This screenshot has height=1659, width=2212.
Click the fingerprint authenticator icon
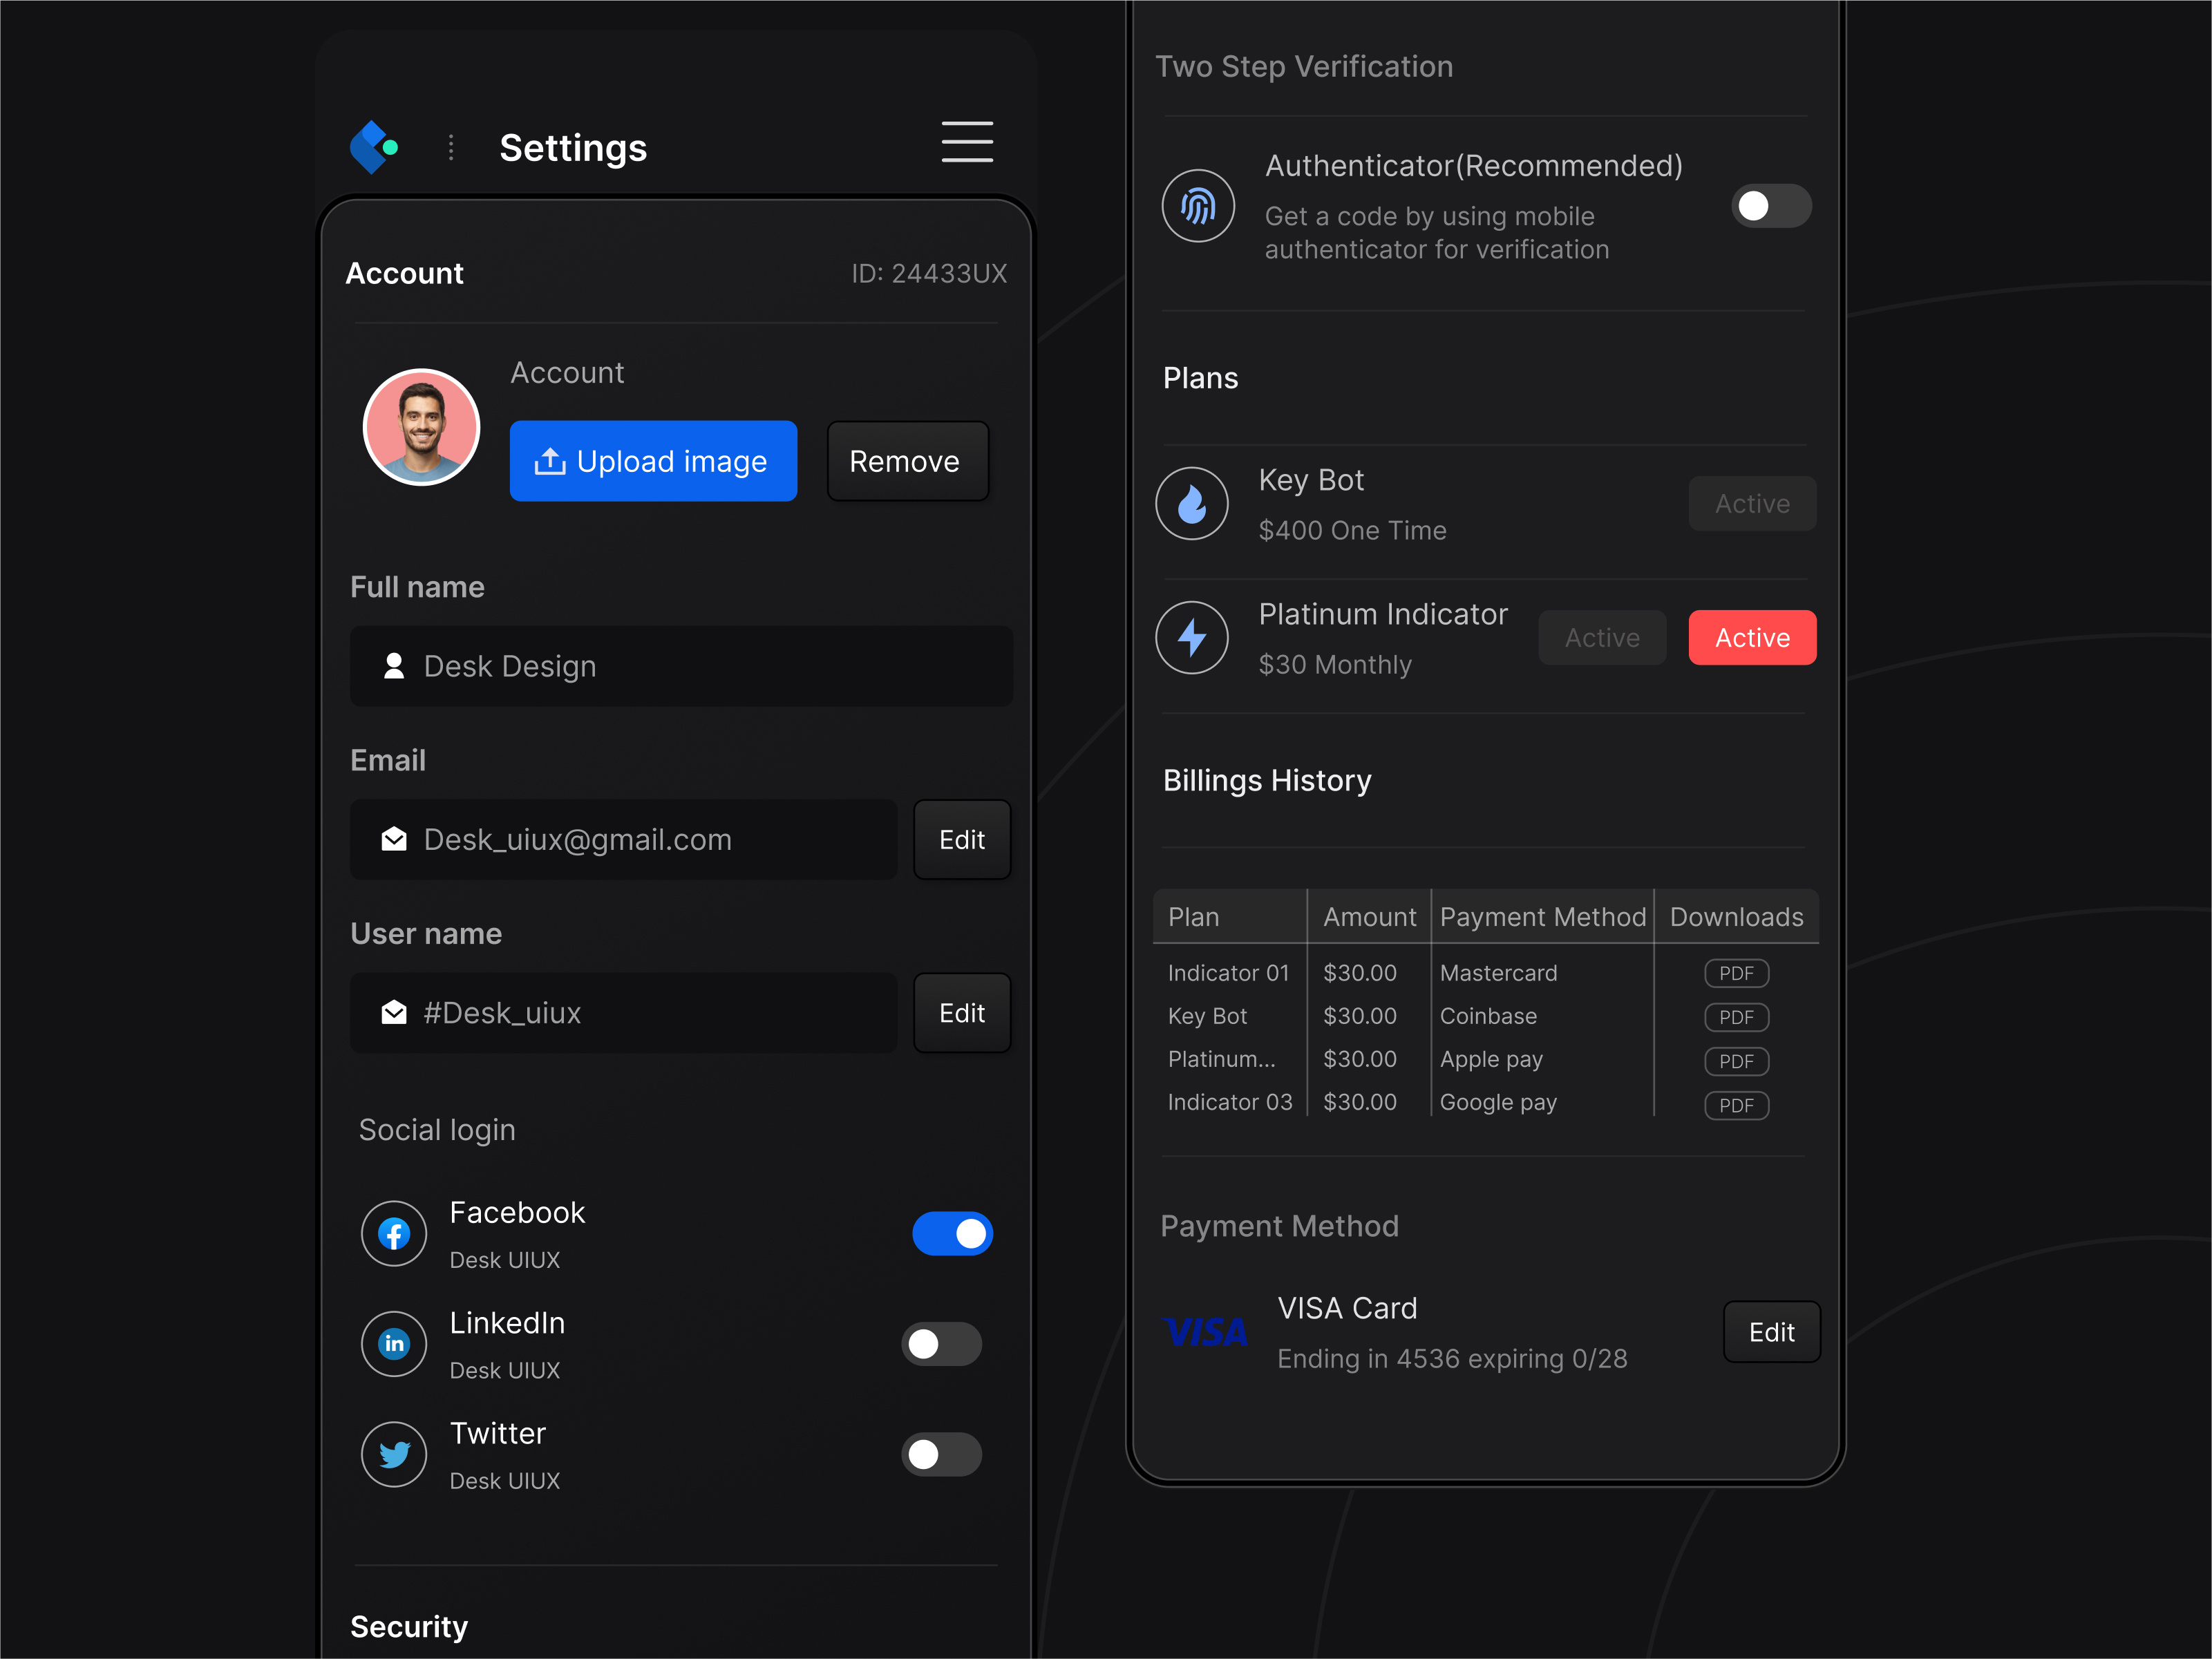(1198, 206)
